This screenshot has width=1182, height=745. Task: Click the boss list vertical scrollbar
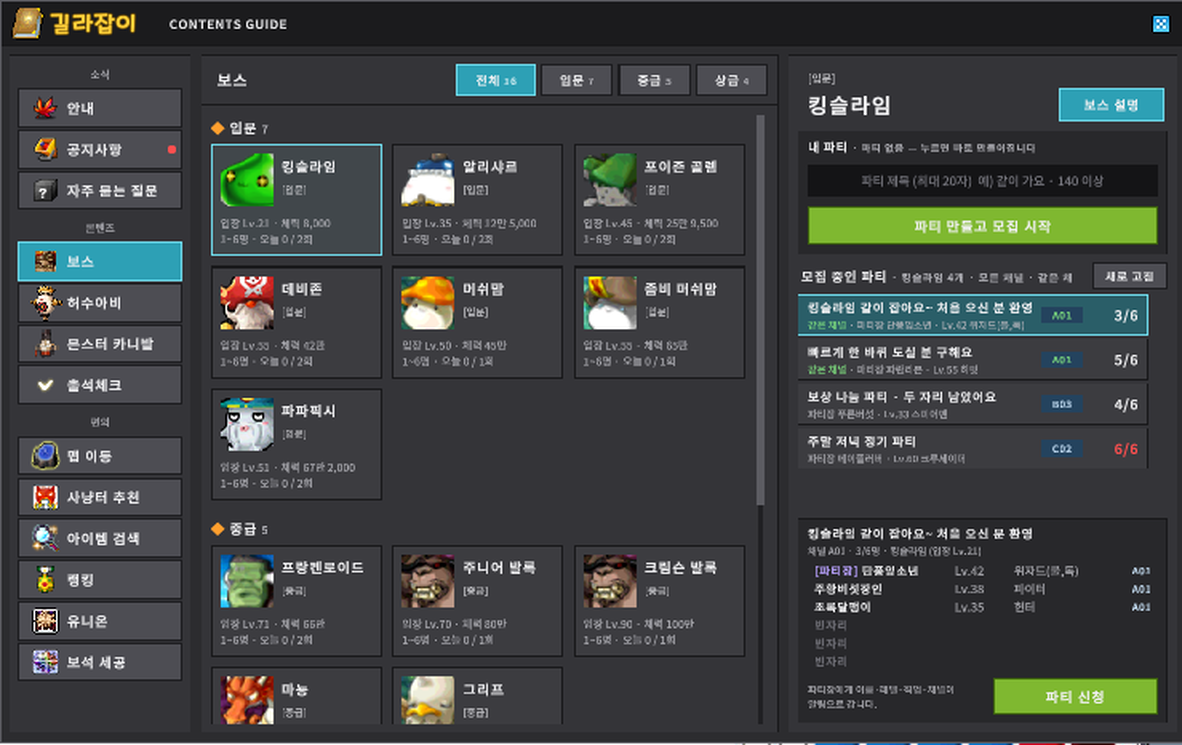point(761,310)
